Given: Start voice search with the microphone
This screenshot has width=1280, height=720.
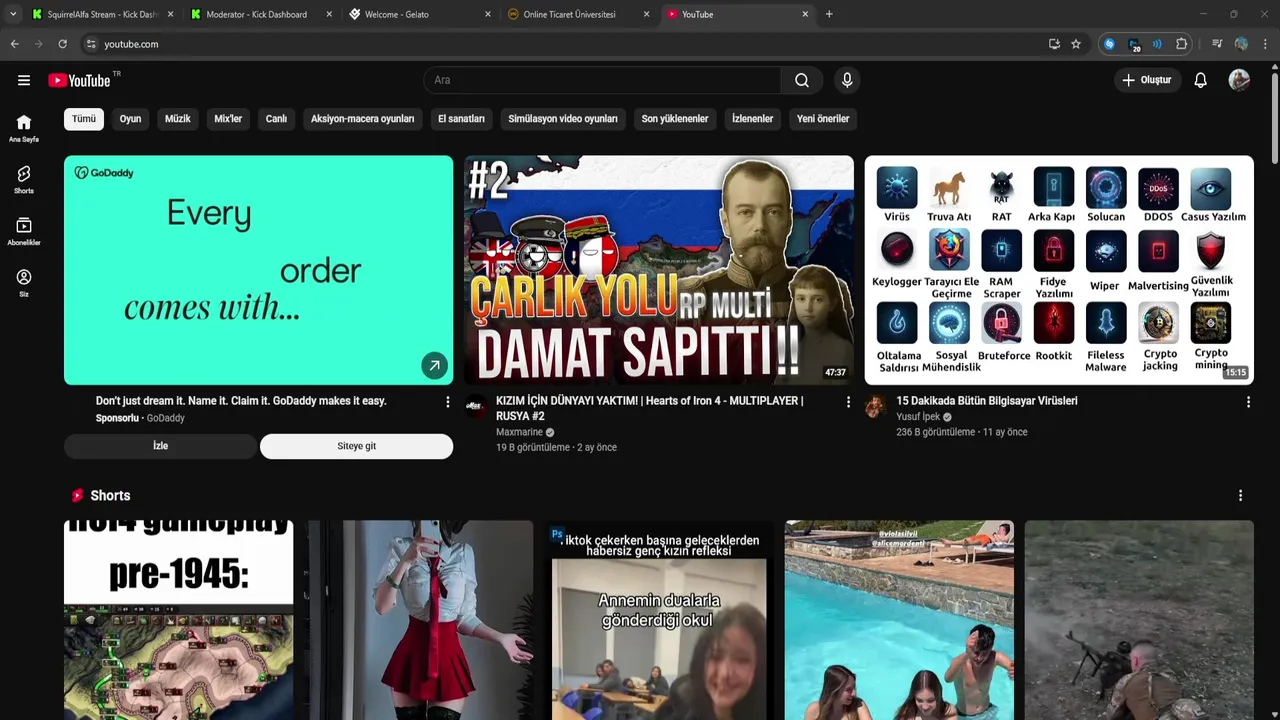Looking at the screenshot, I should 847,80.
